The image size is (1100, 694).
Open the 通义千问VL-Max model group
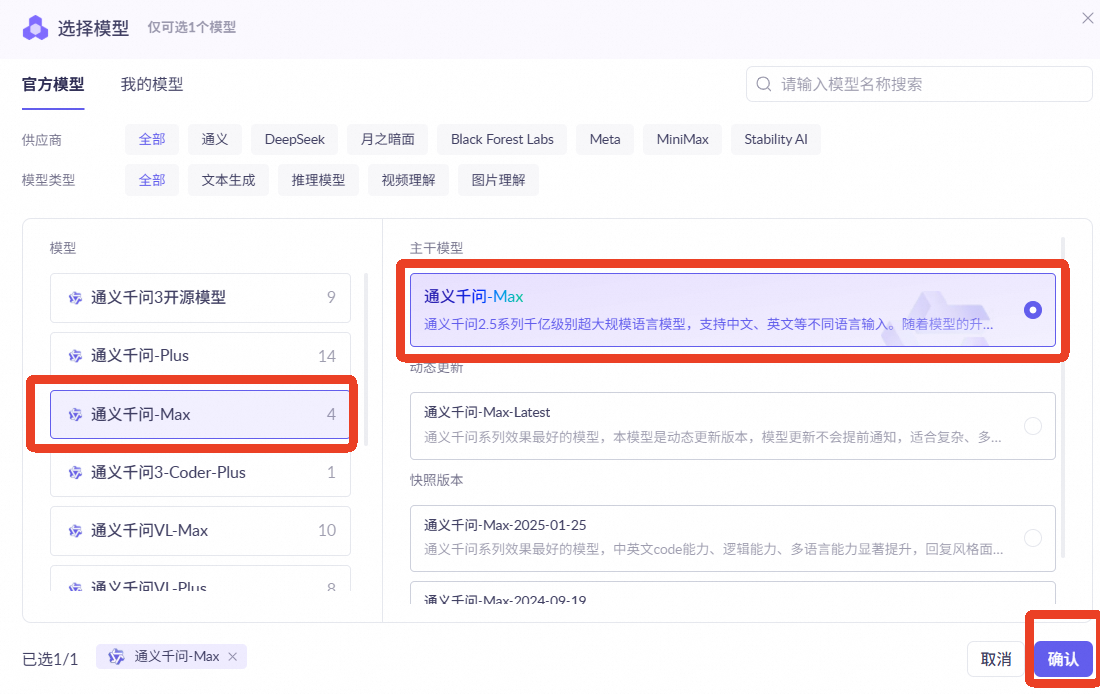click(x=200, y=530)
